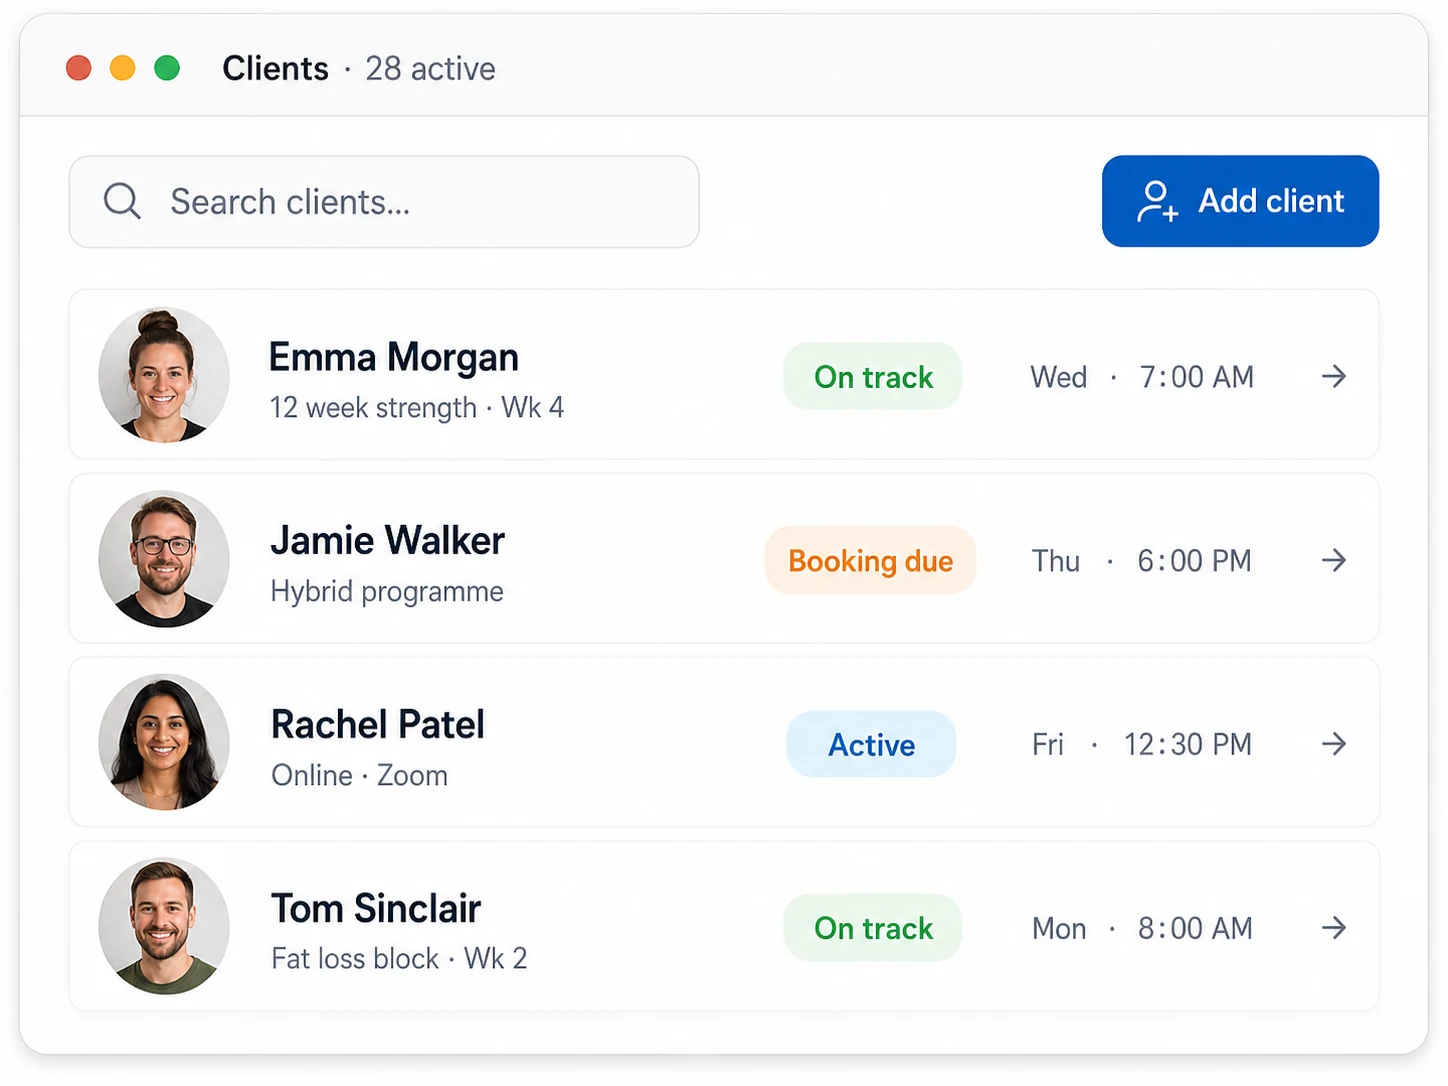Click the name Emma Morgan
1448x1086 pixels.
[394, 358]
